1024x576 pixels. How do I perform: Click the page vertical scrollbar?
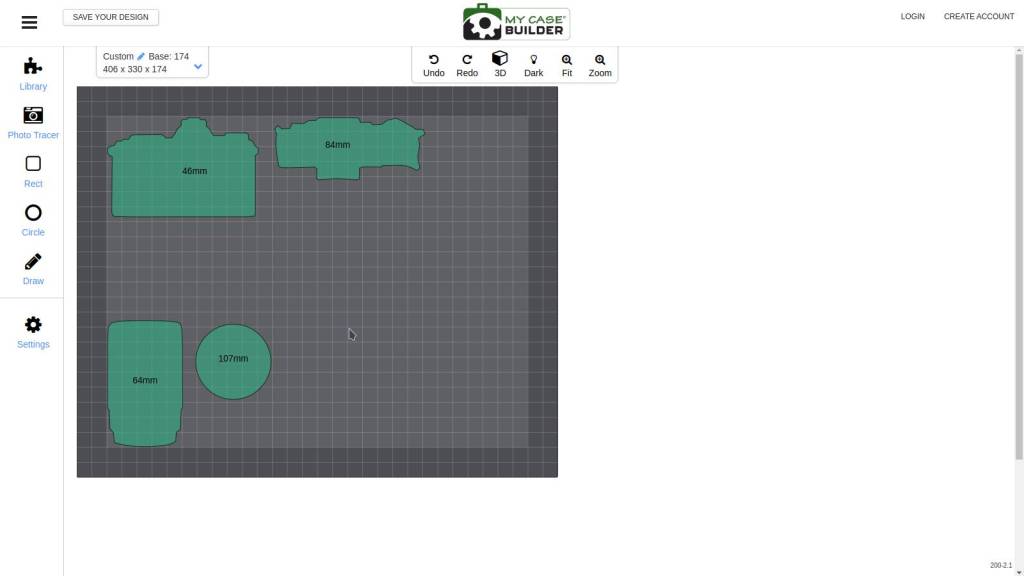[x=1019, y=255]
